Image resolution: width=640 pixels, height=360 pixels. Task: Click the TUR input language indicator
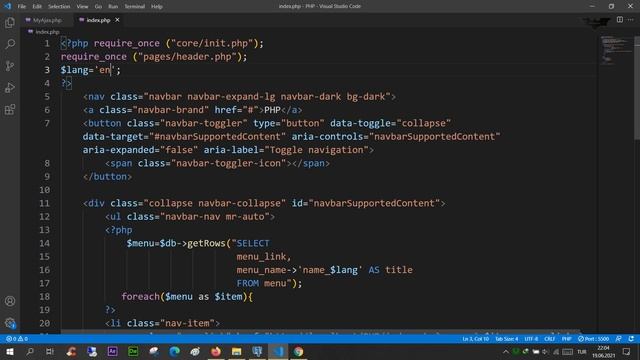582,352
